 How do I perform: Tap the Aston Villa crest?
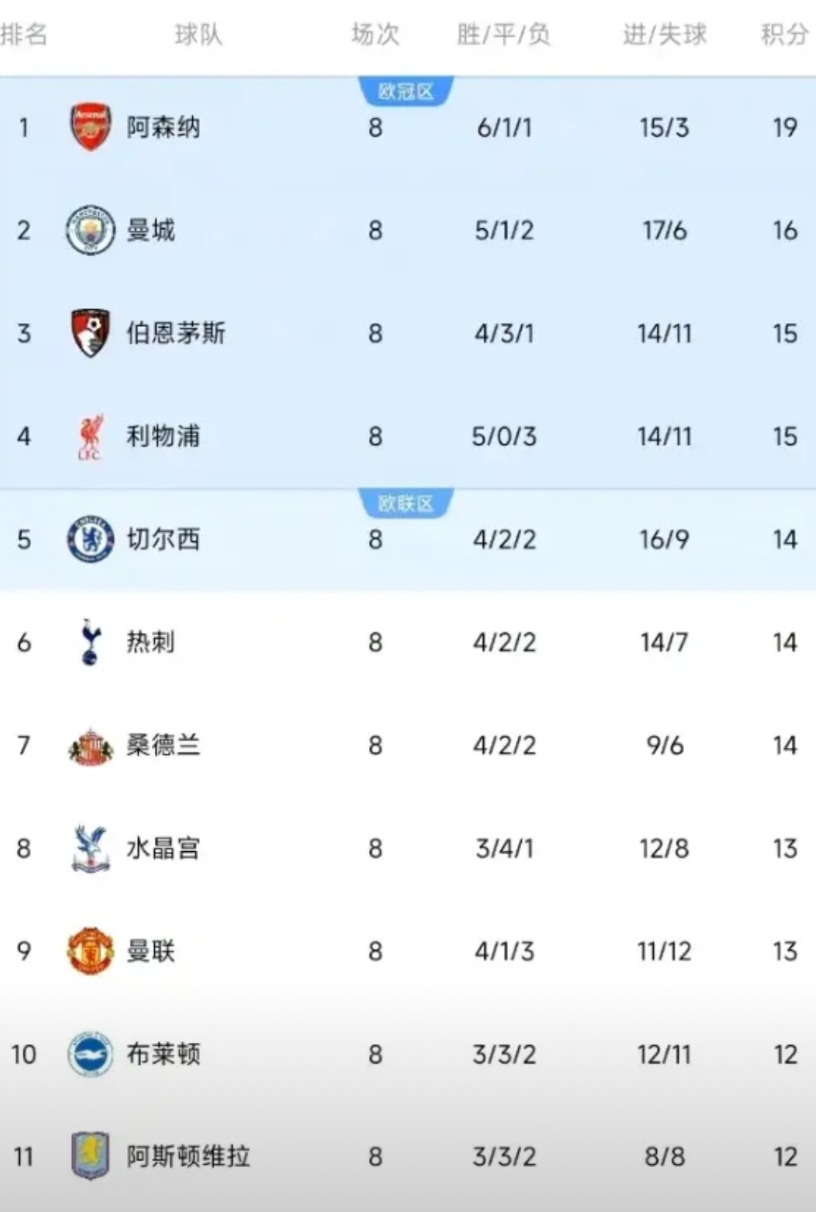pyautogui.click(x=90, y=1157)
